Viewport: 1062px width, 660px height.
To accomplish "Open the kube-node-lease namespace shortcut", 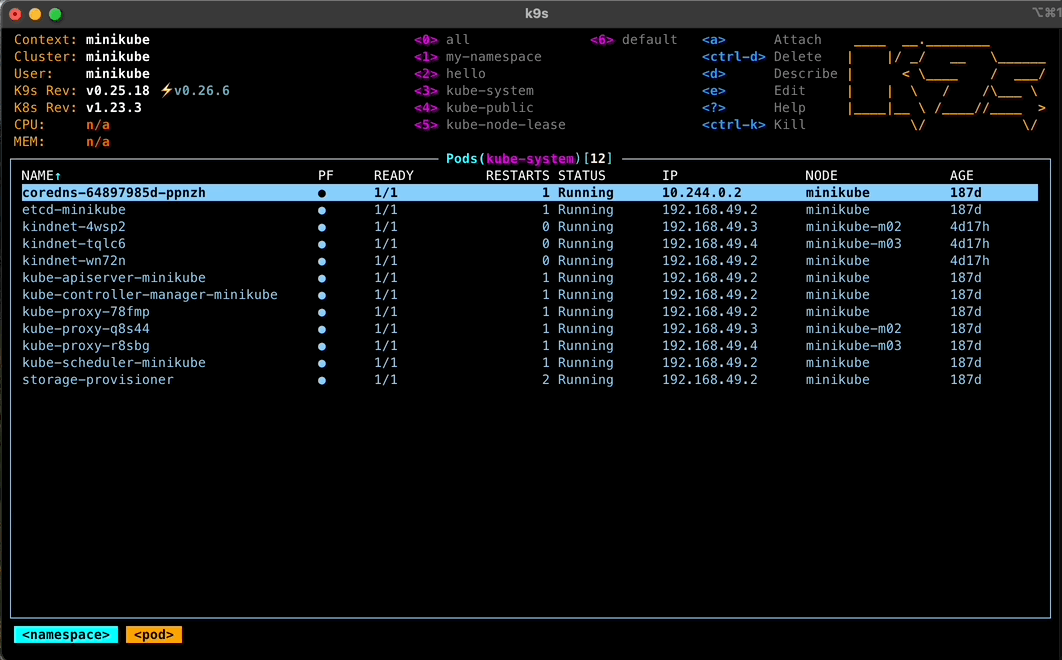I will tap(490, 124).
